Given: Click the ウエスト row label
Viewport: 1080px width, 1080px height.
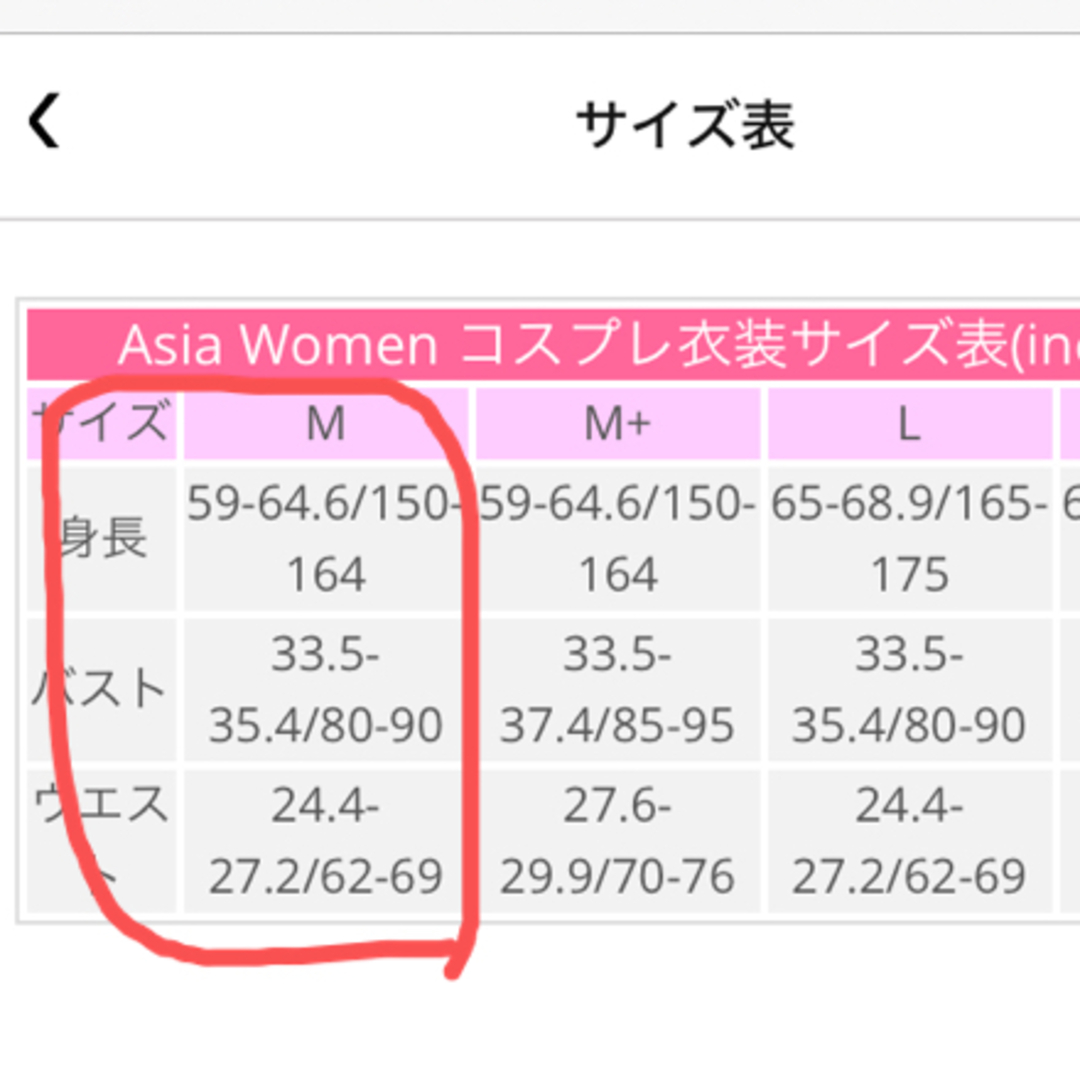Looking at the screenshot, I should click(x=102, y=840).
